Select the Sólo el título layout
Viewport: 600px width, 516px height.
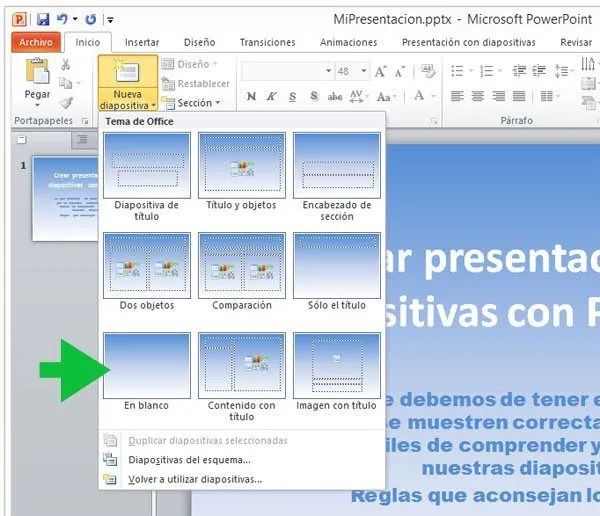pos(337,272)
